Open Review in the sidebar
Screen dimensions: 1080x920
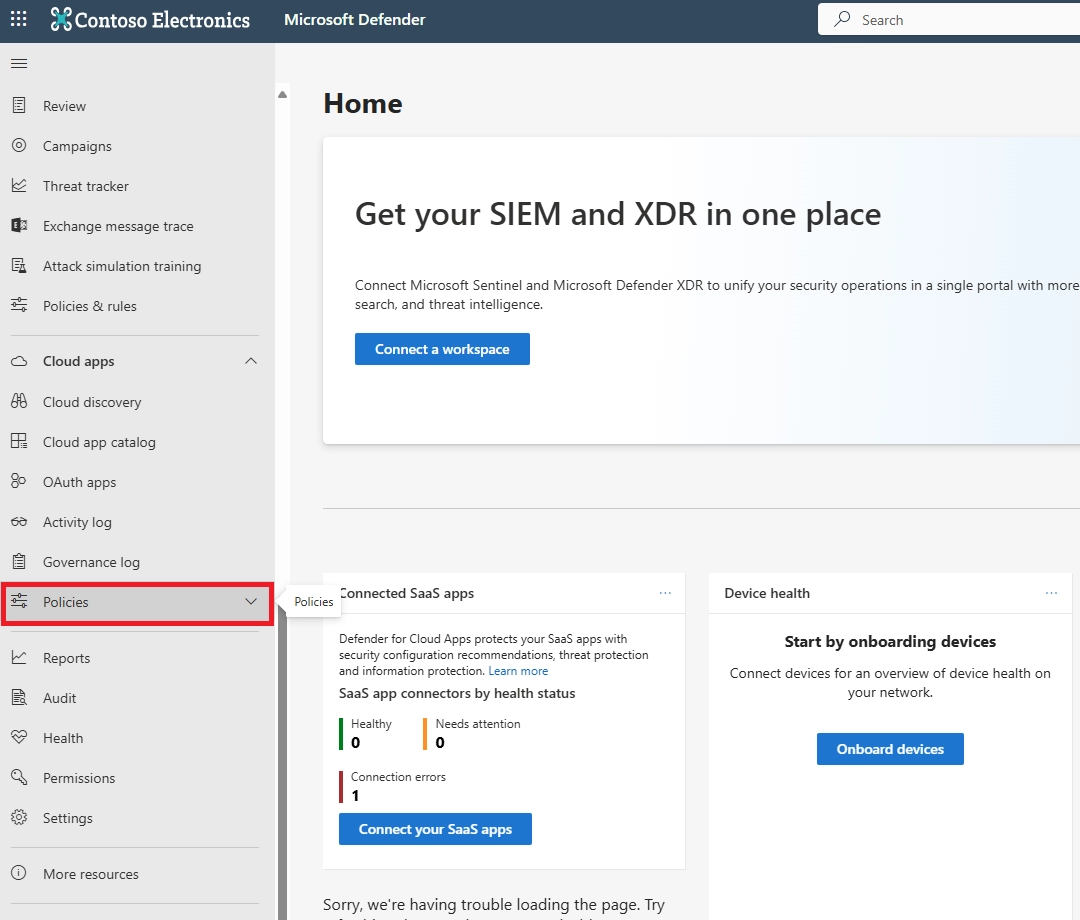65,106
